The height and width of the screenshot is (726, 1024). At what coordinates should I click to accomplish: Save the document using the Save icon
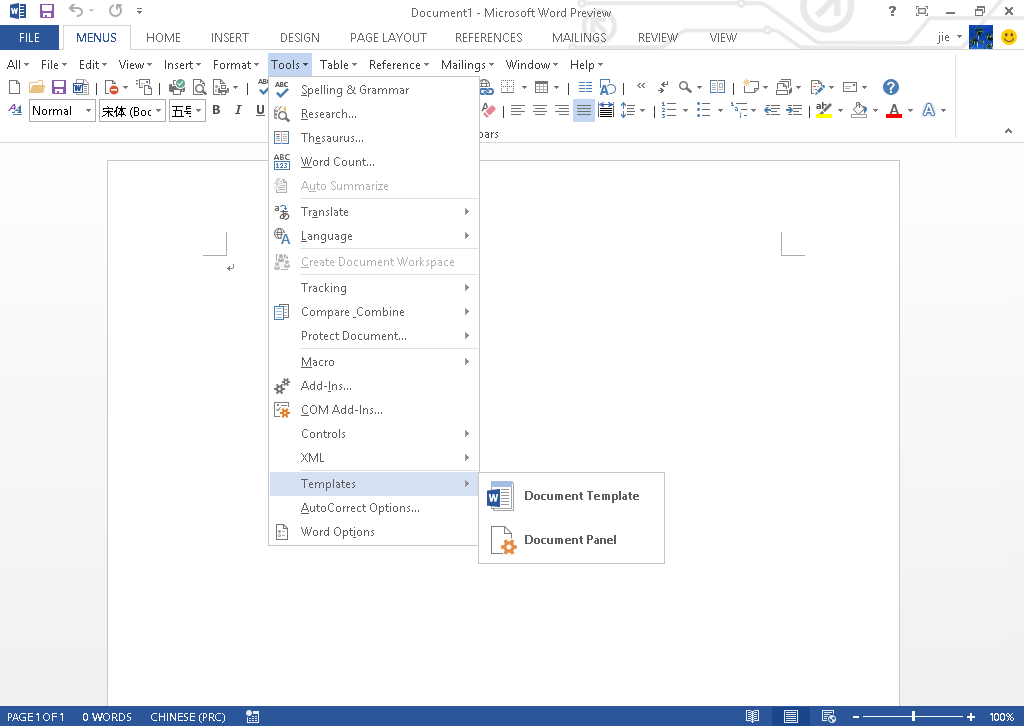(x=58, y=87)
